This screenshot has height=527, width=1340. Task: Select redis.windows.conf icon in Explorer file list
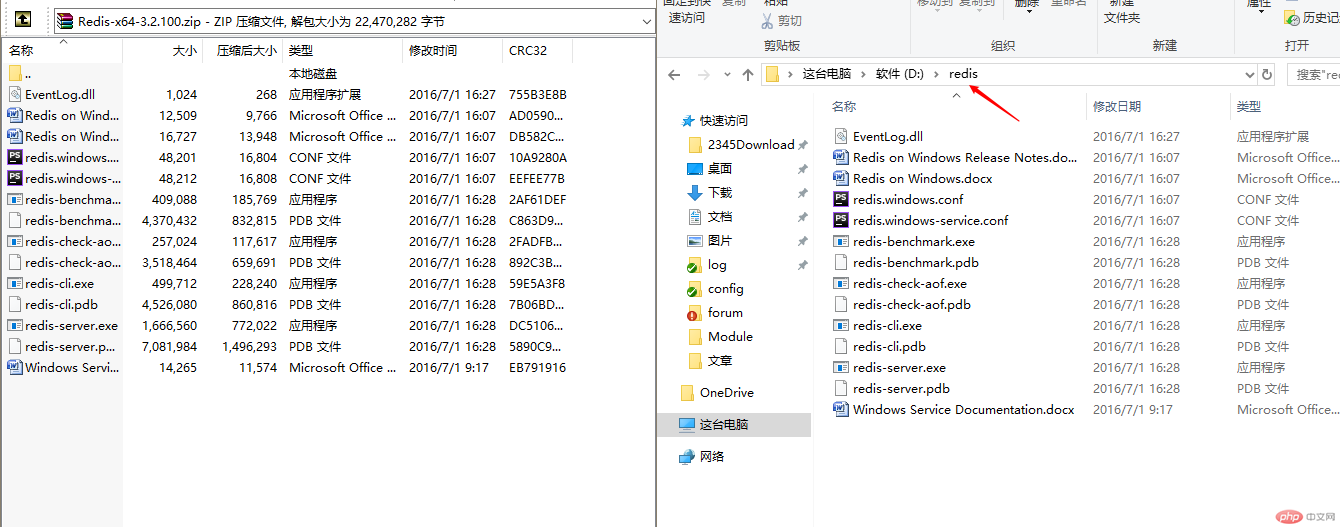(x=840, y=199)
